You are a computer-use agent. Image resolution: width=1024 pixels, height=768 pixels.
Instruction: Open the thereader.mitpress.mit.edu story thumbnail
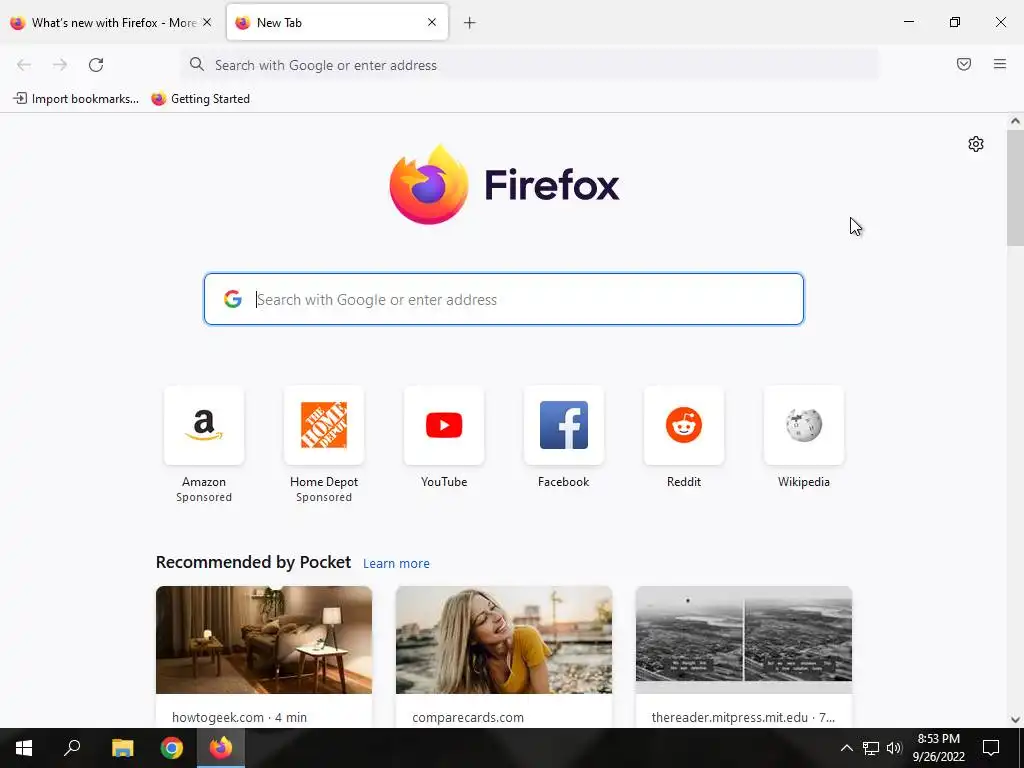(744, 640)
